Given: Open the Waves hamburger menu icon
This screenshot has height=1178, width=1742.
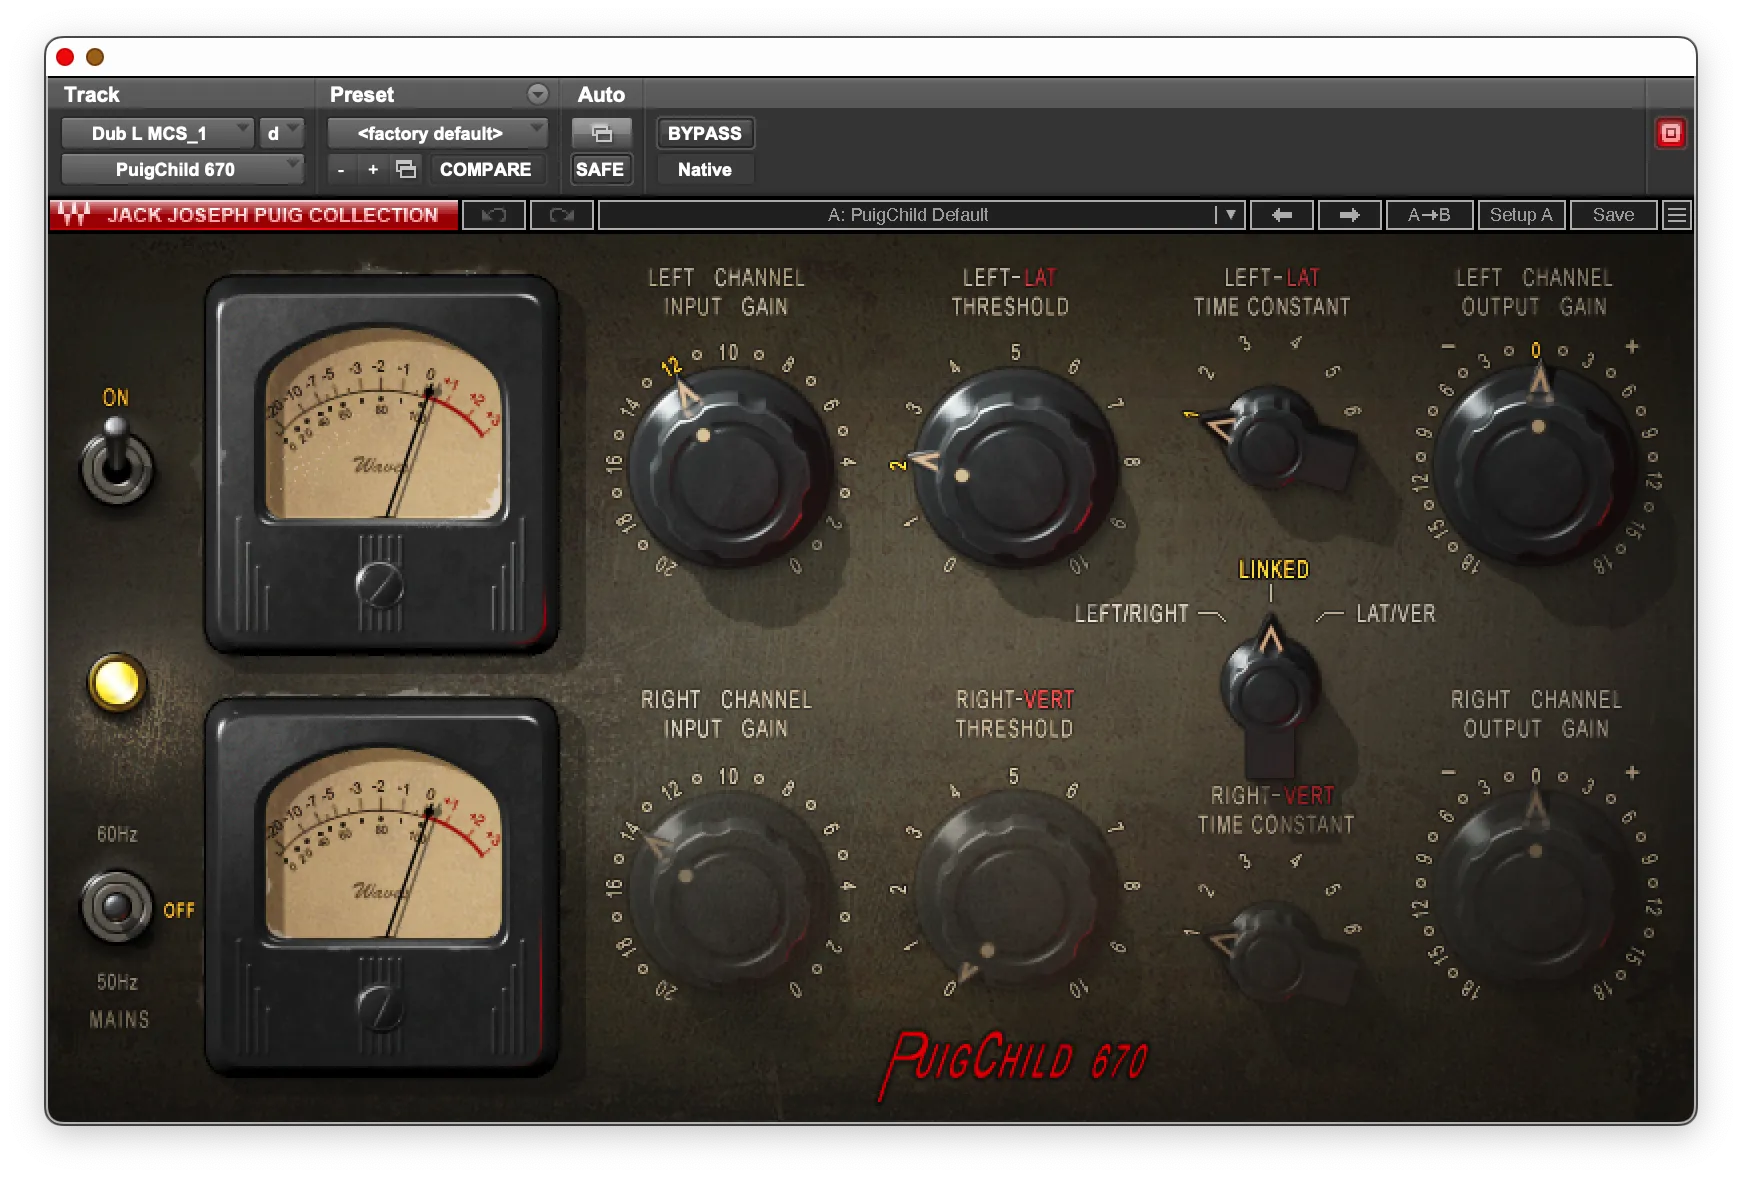Looking at the screenshot, I should (1677, 215).
